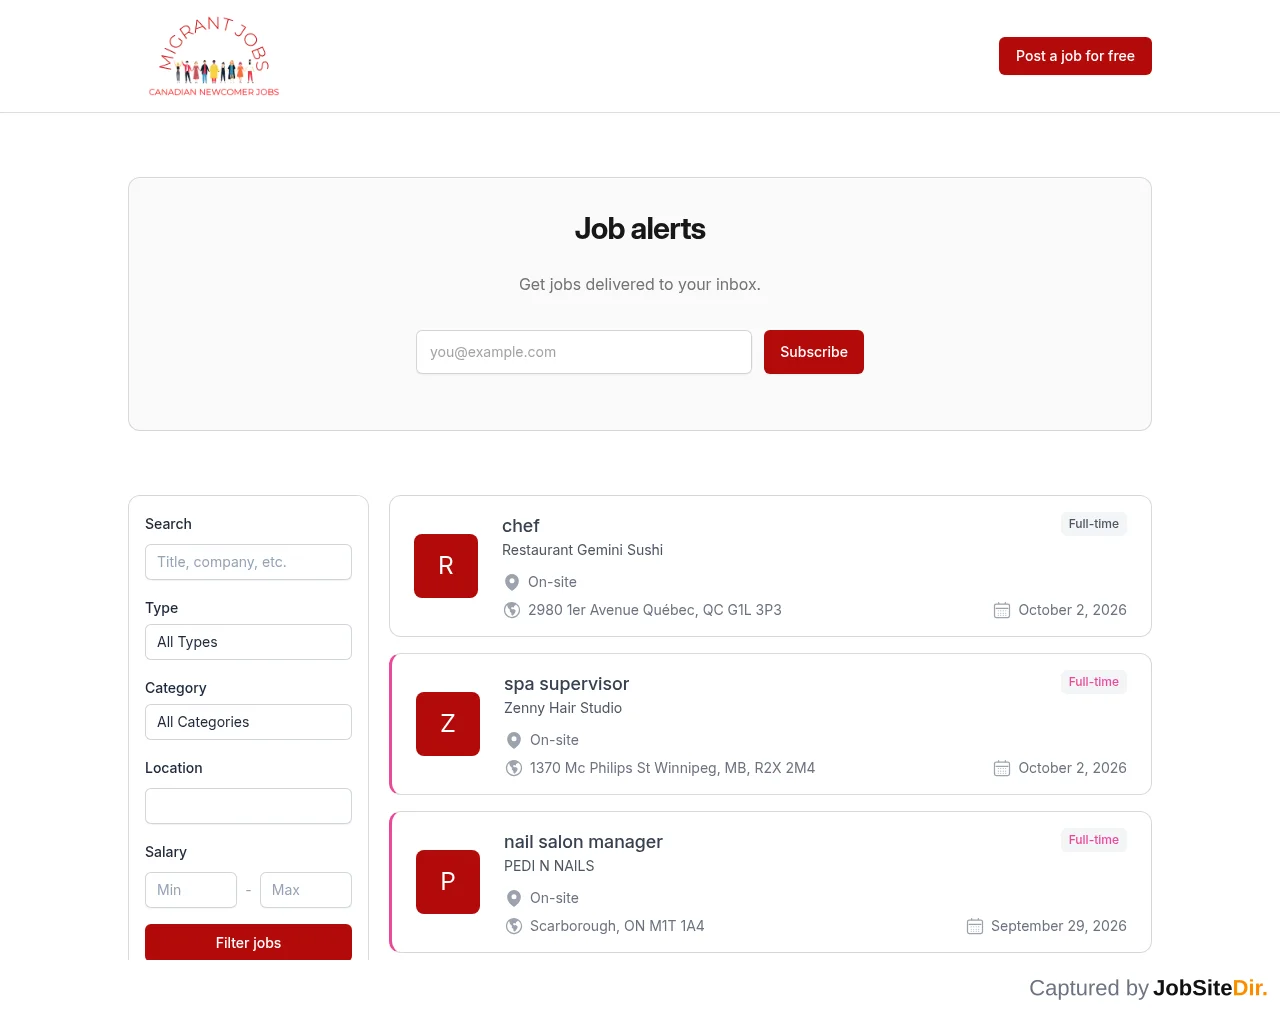Click the location pin icon in chef listing

pyautogui.click(x=512, y=582)
